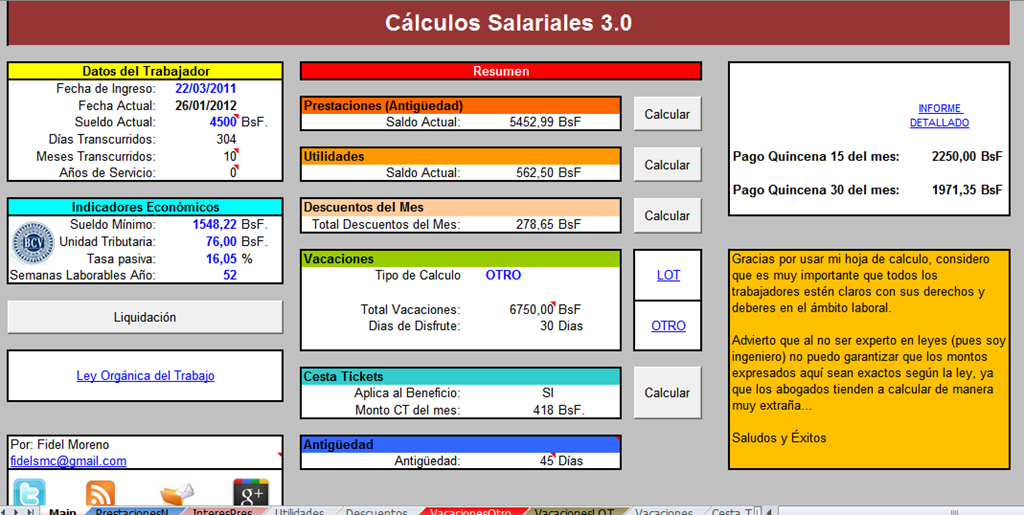Click the Calcular button for Prestaciones
The image size is (1024, 515).
point(667,114)
